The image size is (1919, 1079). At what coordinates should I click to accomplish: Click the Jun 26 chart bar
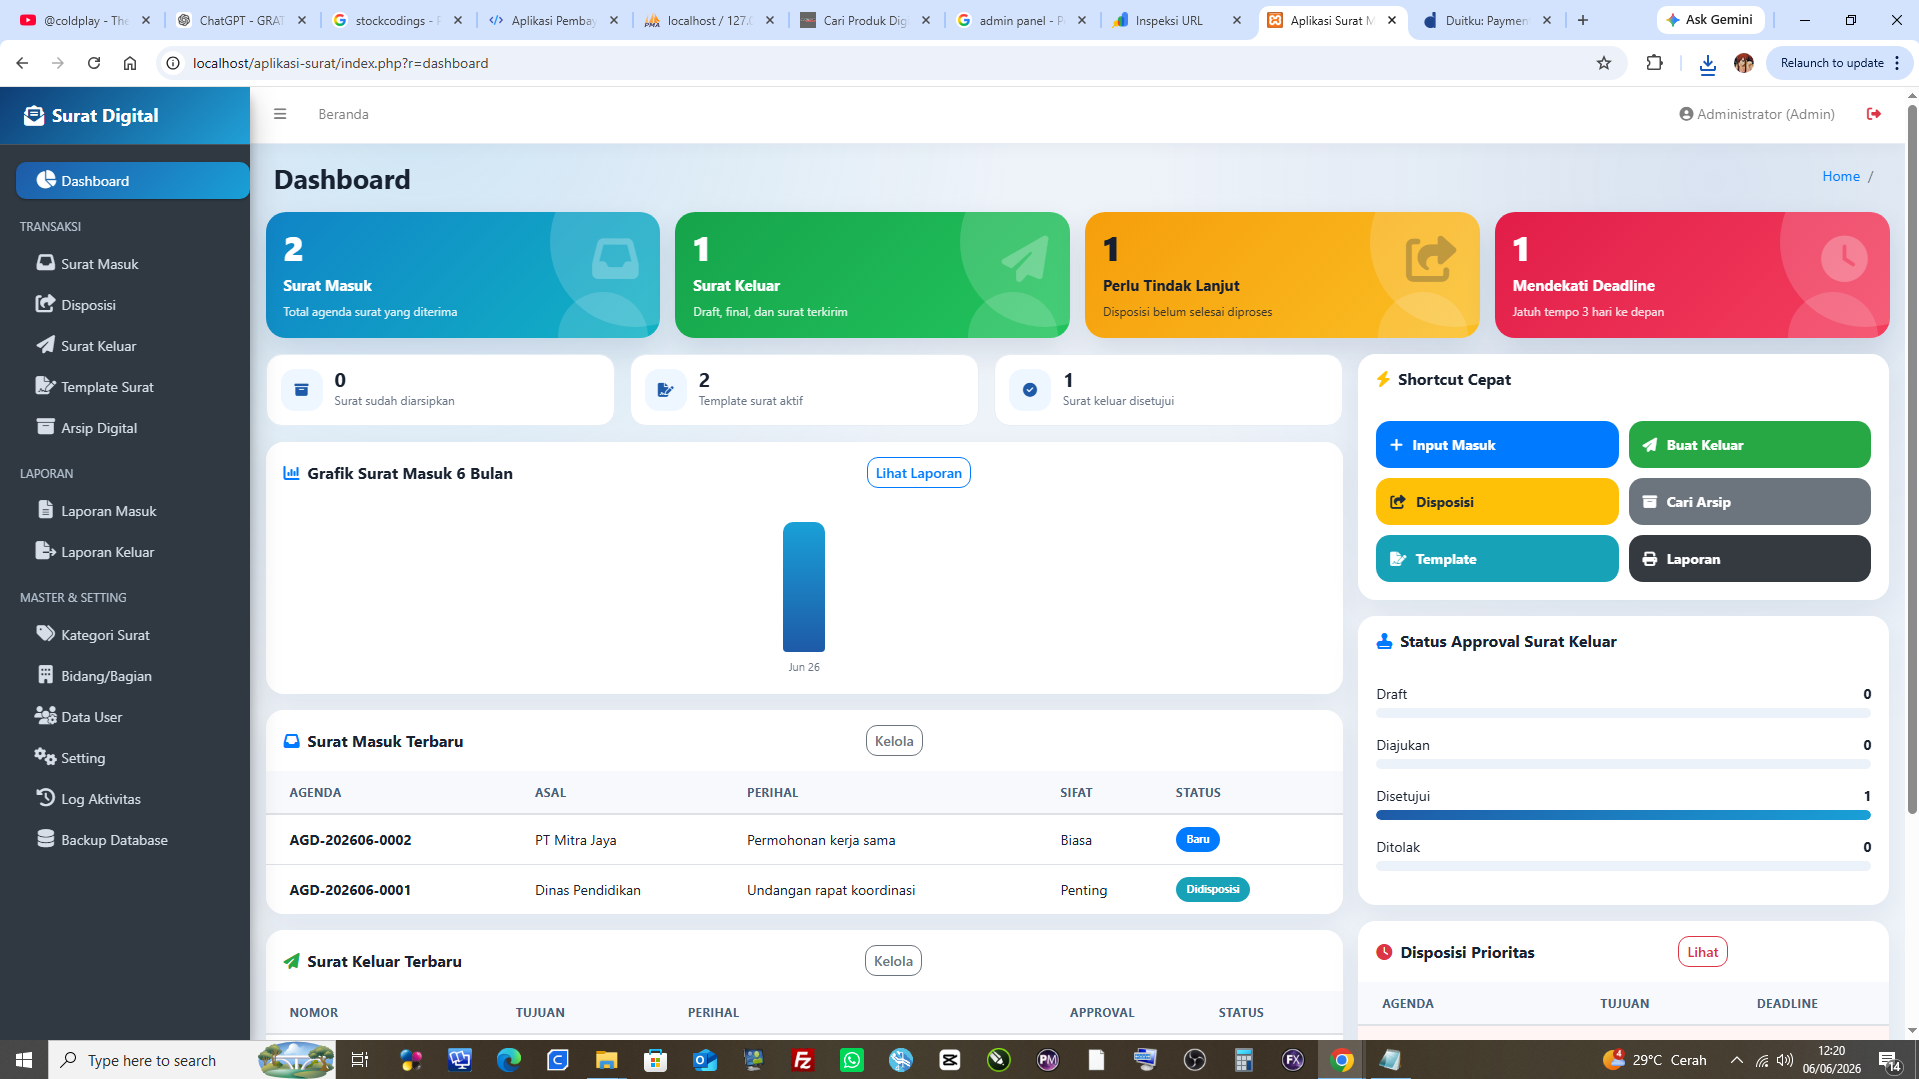point(804,587)
